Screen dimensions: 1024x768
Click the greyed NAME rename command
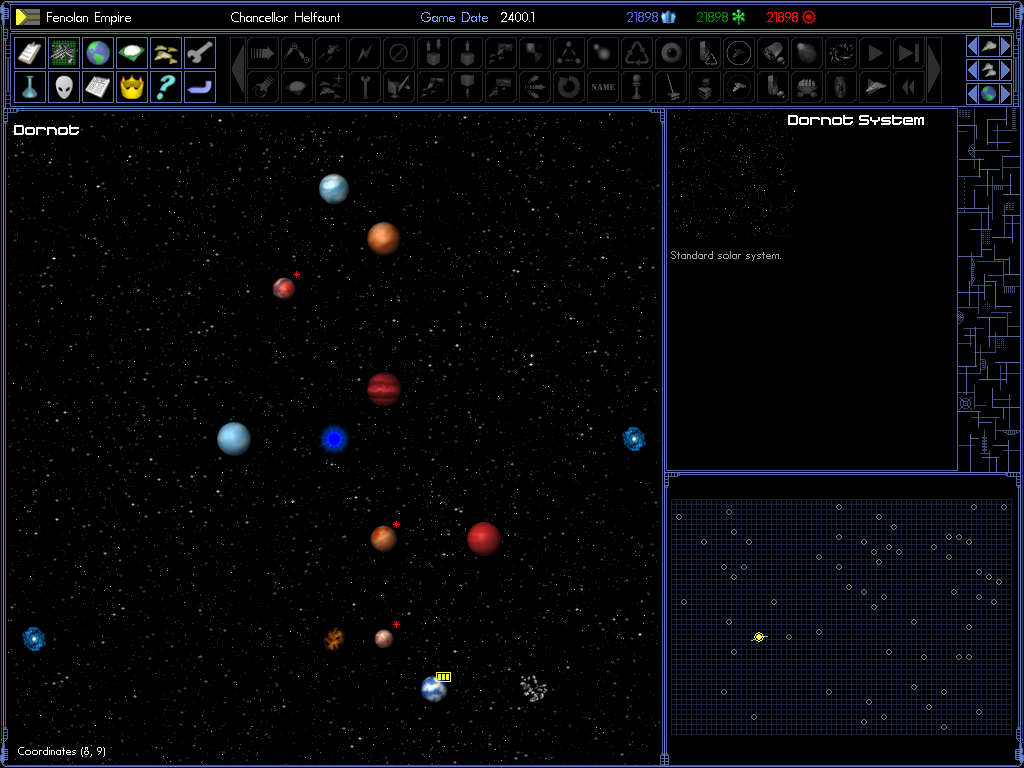click(x=603, y=87)
